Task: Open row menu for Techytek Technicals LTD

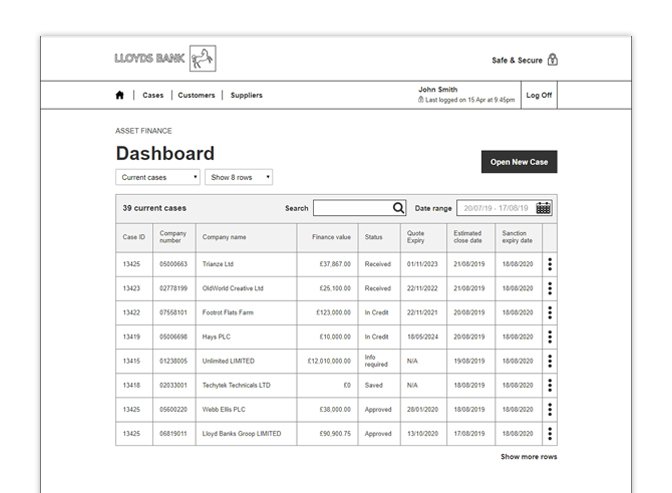Action: (x=550, y=385)
